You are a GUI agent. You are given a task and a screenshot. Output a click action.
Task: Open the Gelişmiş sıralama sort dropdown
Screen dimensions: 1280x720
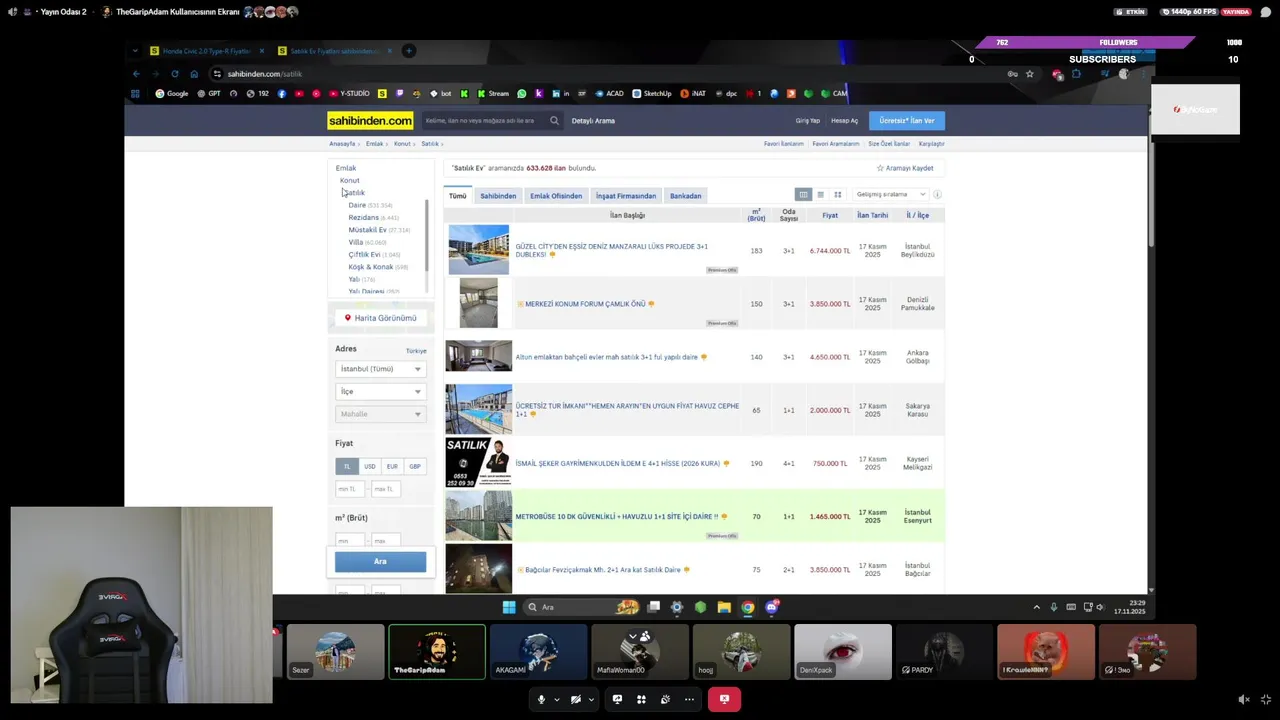pos(890,195)
